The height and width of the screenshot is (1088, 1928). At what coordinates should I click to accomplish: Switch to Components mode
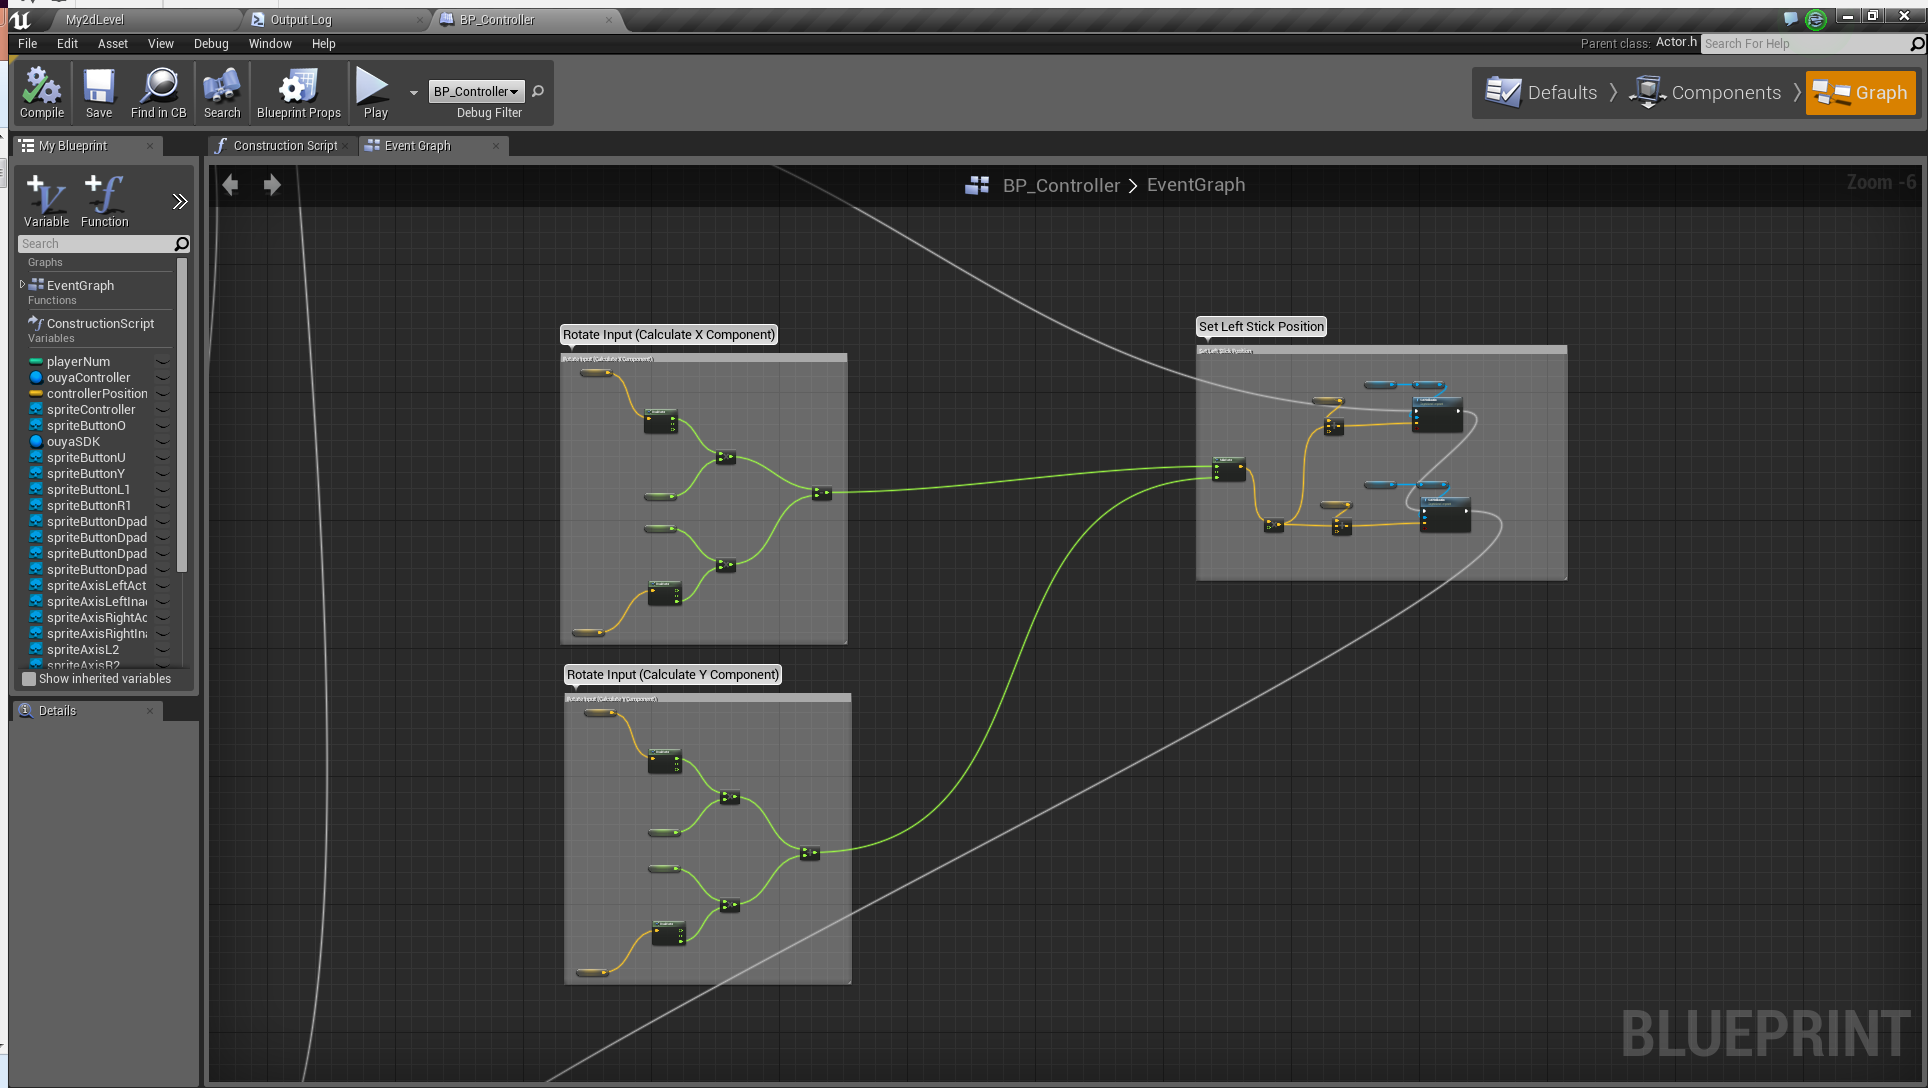click(1706, 93)
